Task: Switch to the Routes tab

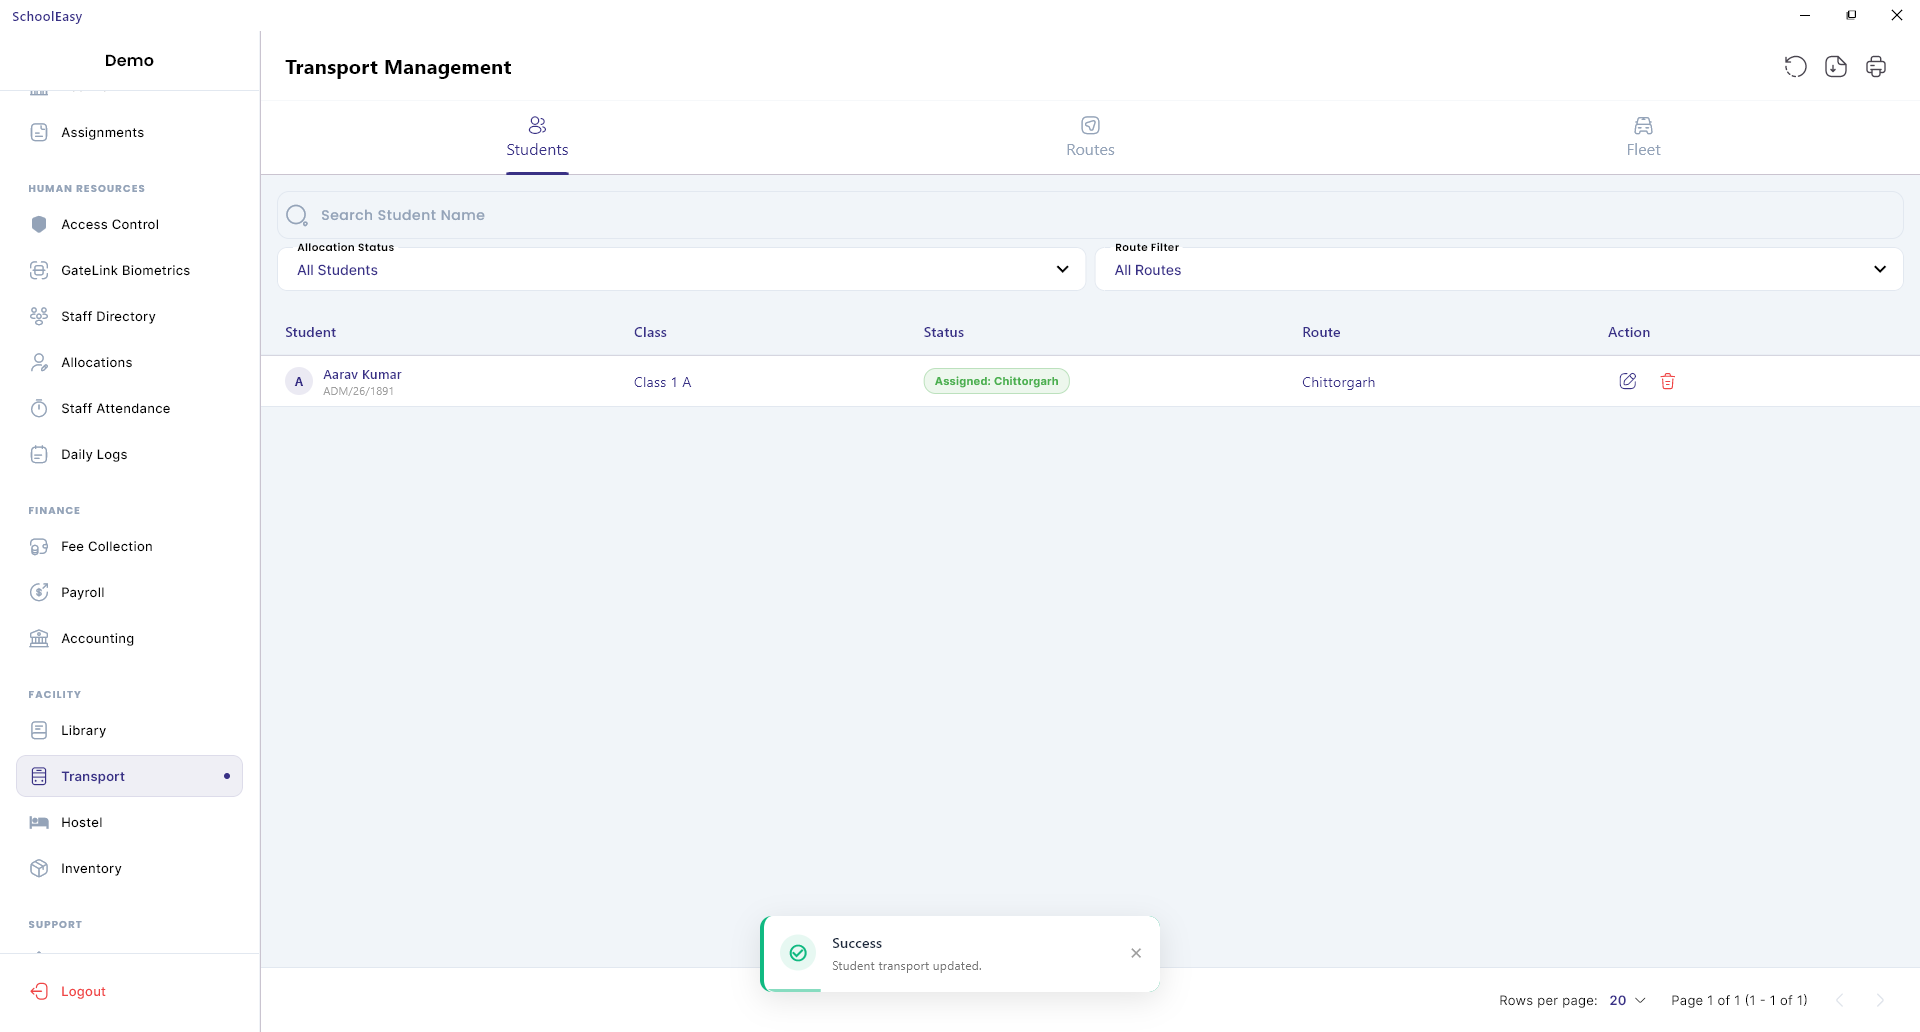Action: pyautogui.click(x=1090, y=138)
